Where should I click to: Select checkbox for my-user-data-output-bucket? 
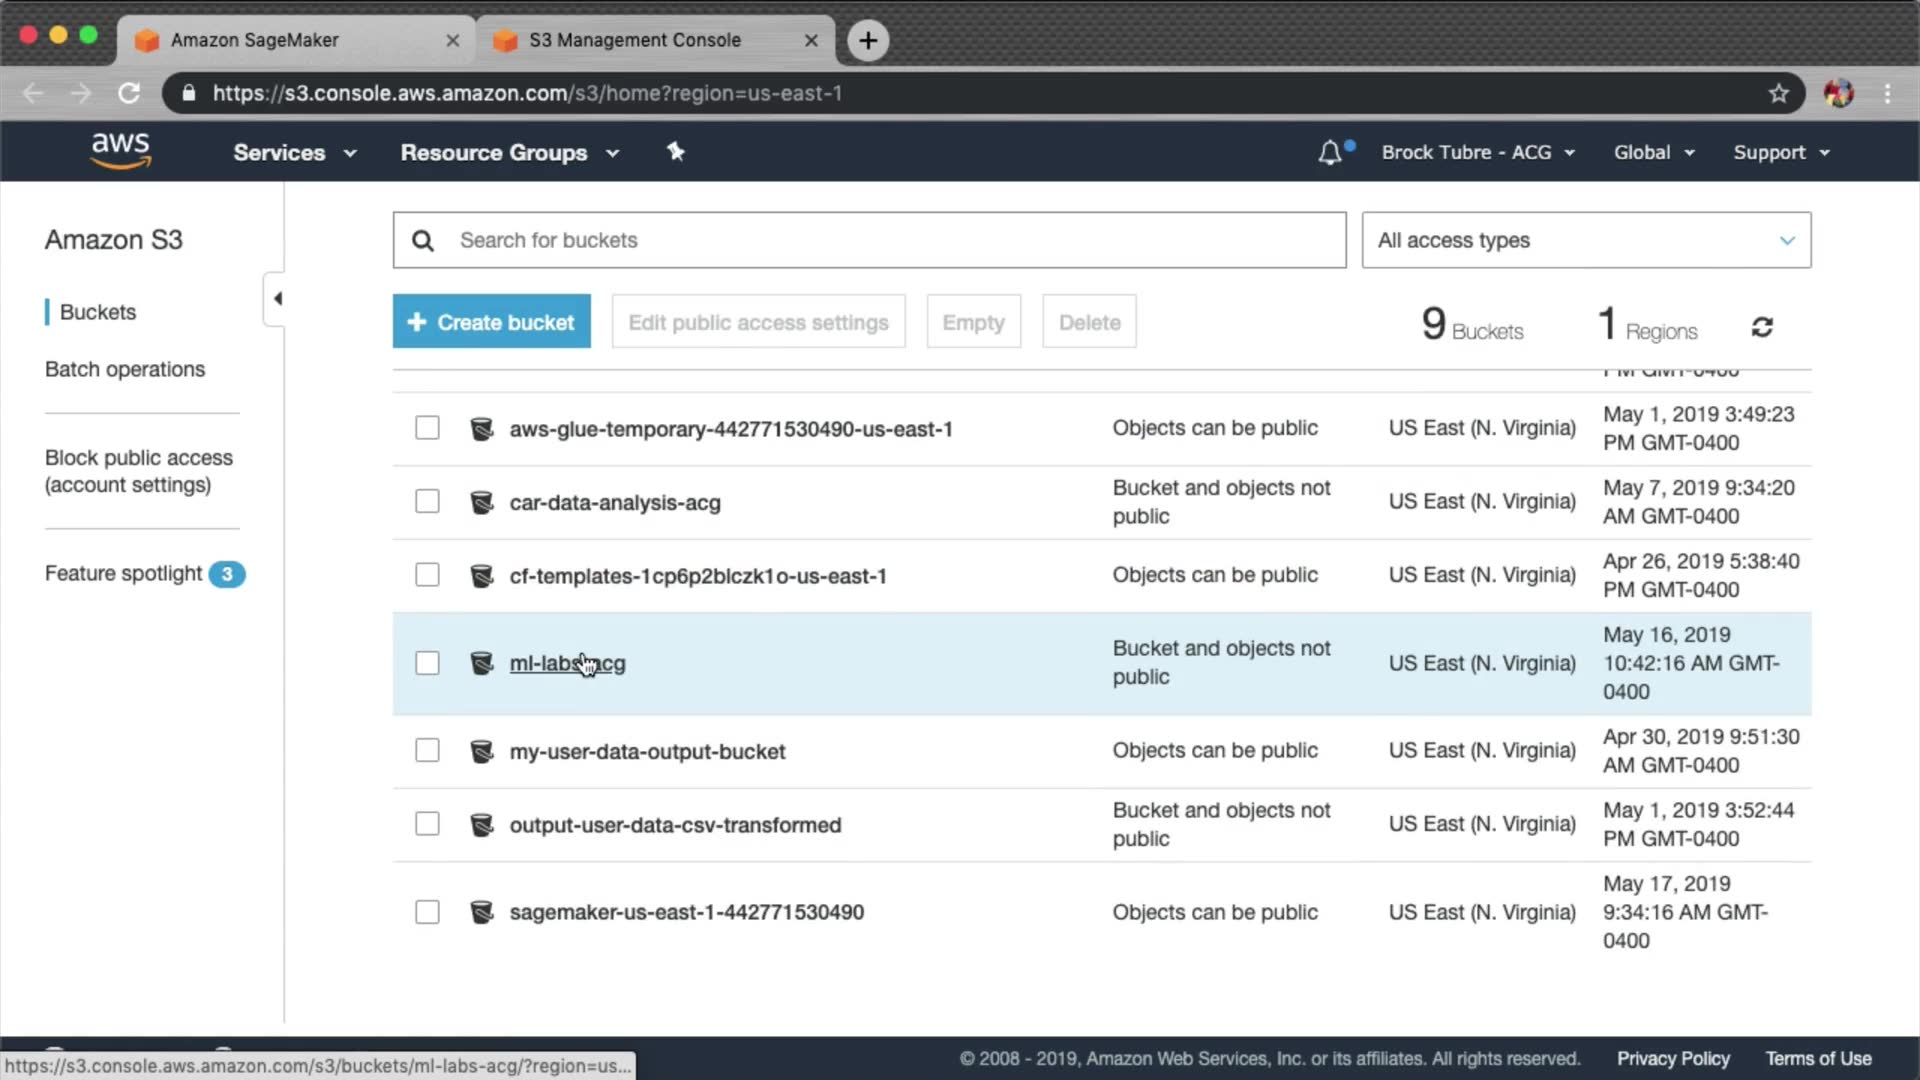tap(427, 750)
